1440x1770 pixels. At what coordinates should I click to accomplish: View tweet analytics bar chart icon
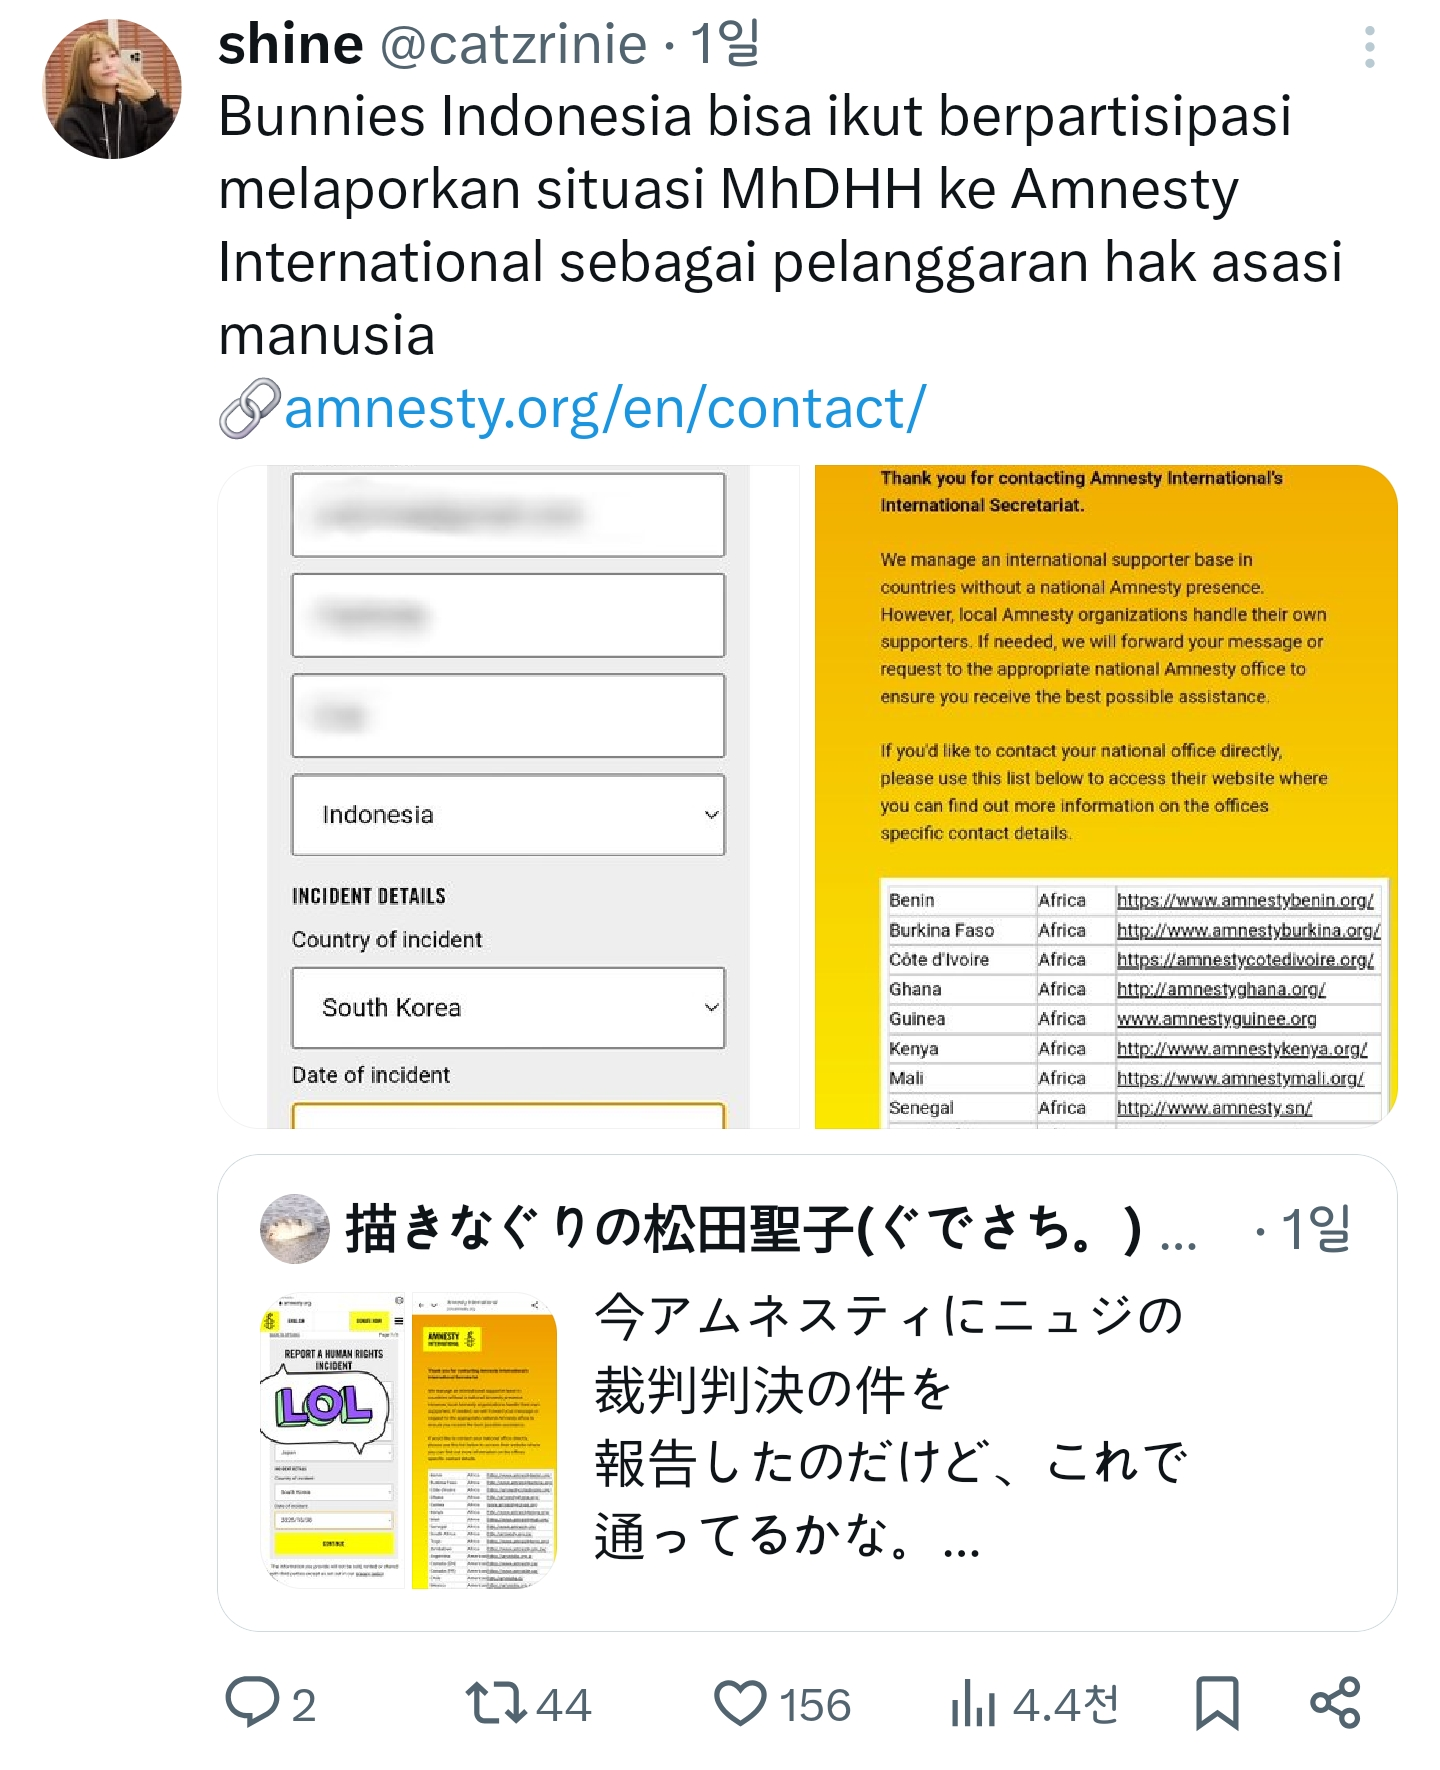[x=973, y=1702]
